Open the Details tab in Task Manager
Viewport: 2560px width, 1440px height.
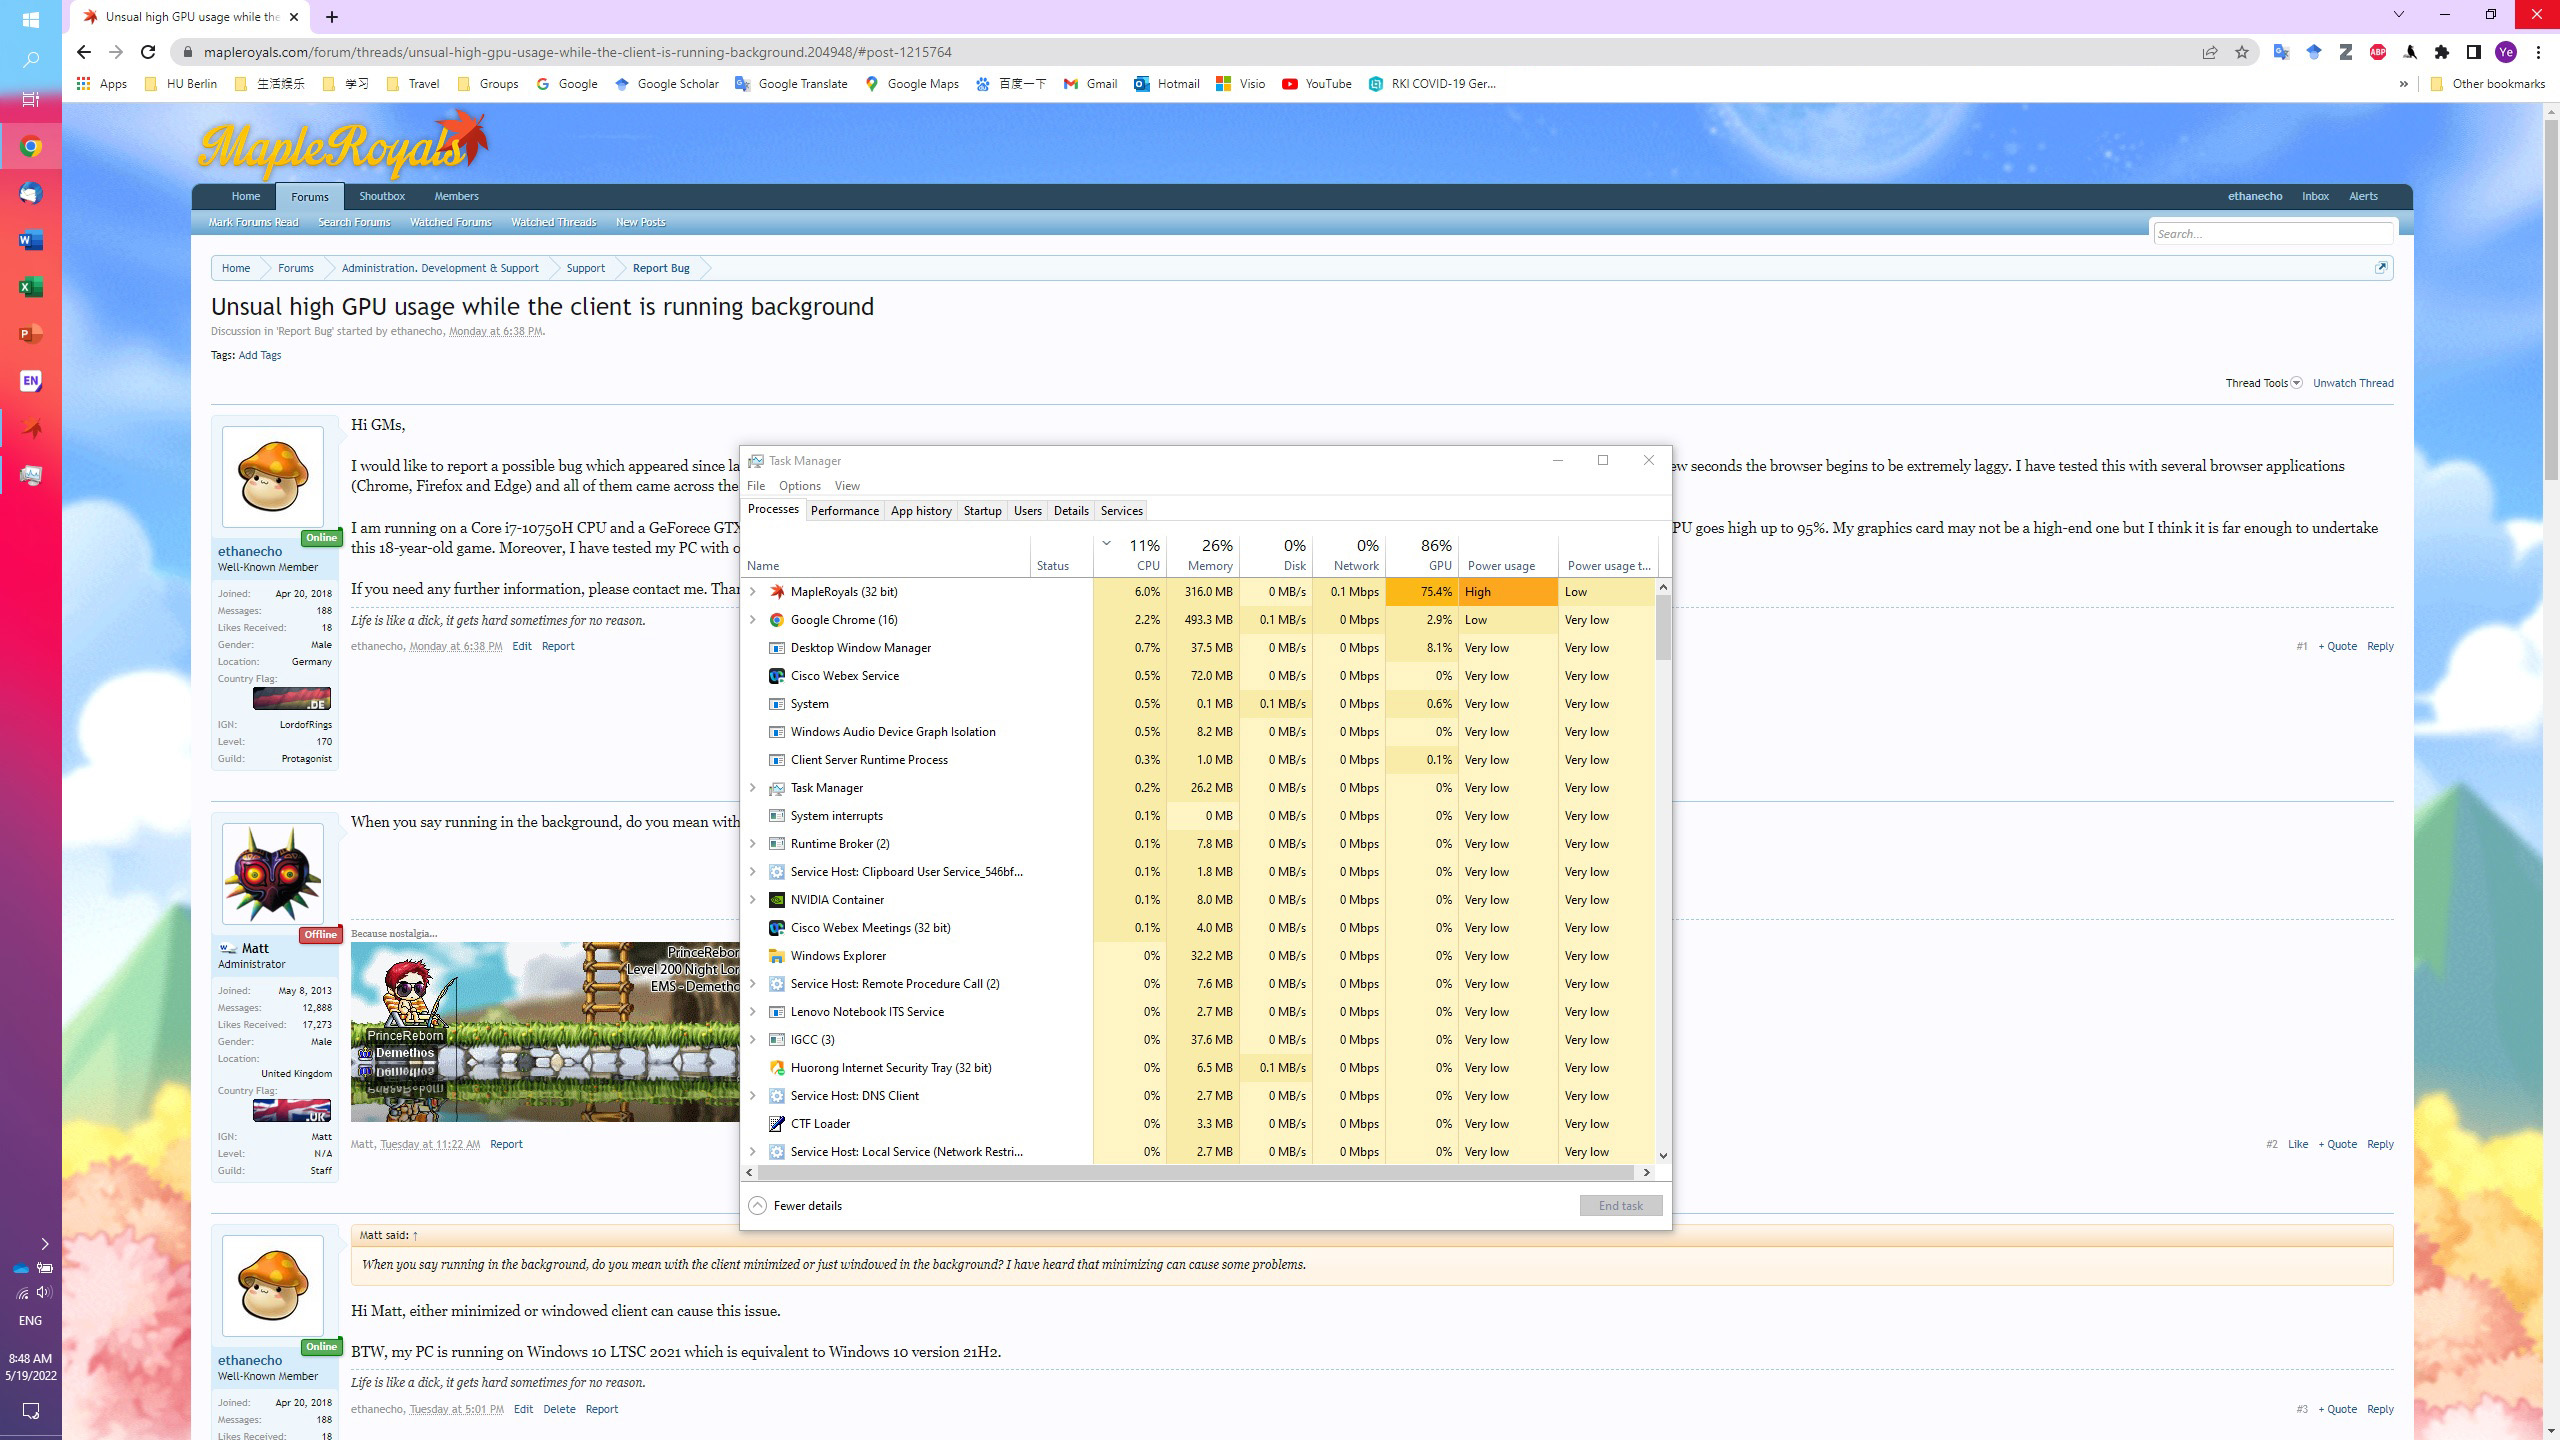(1071, 511)
